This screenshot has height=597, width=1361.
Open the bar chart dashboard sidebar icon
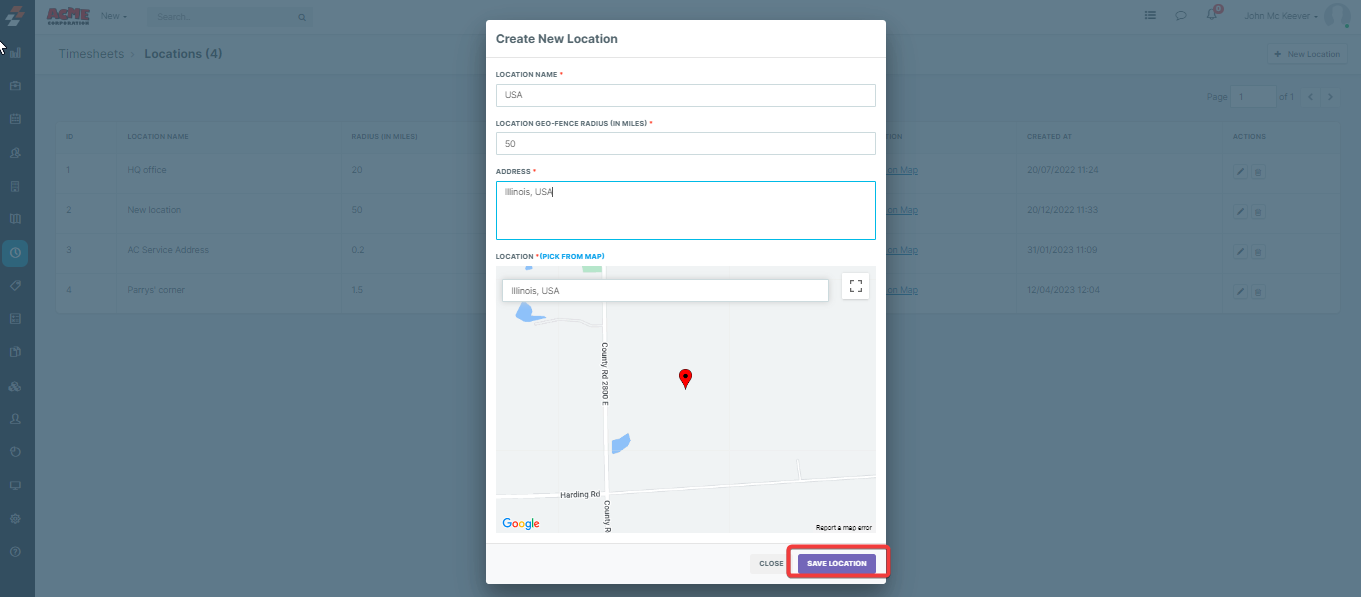click(x=15, y=53)
